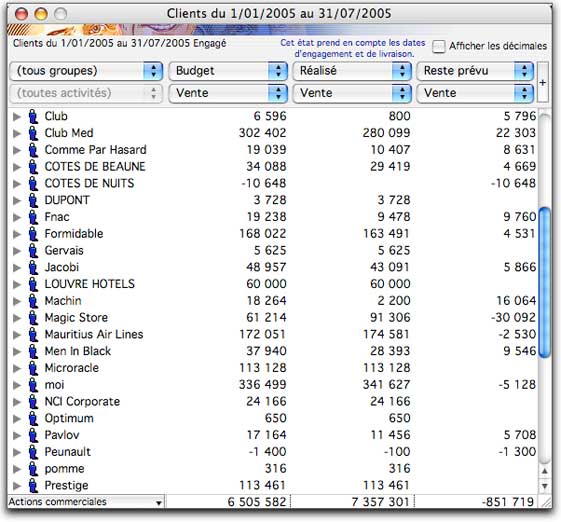Open the Reste prévu column dropdown
561x522 pixels.
[475, 71]
